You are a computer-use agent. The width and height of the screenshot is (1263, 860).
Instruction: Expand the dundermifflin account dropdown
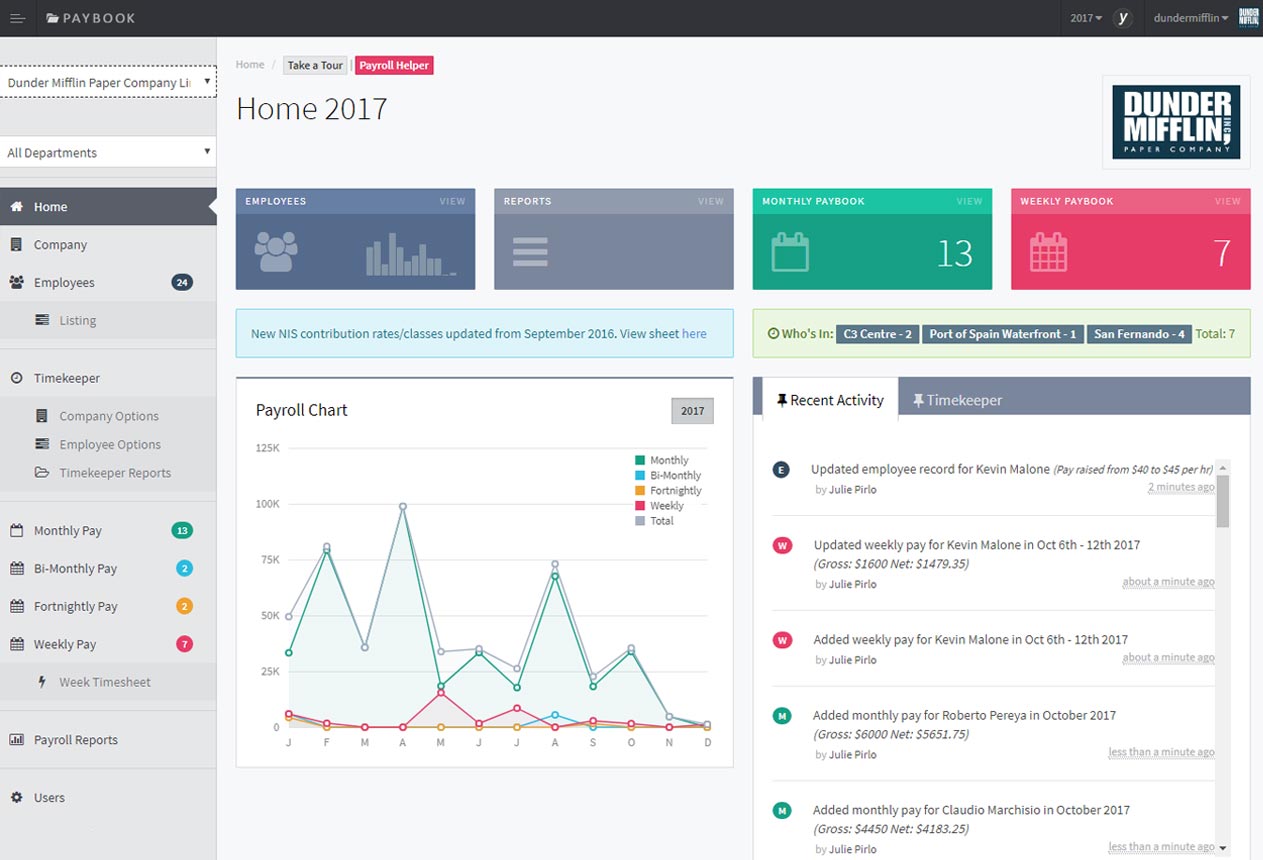1191,18
